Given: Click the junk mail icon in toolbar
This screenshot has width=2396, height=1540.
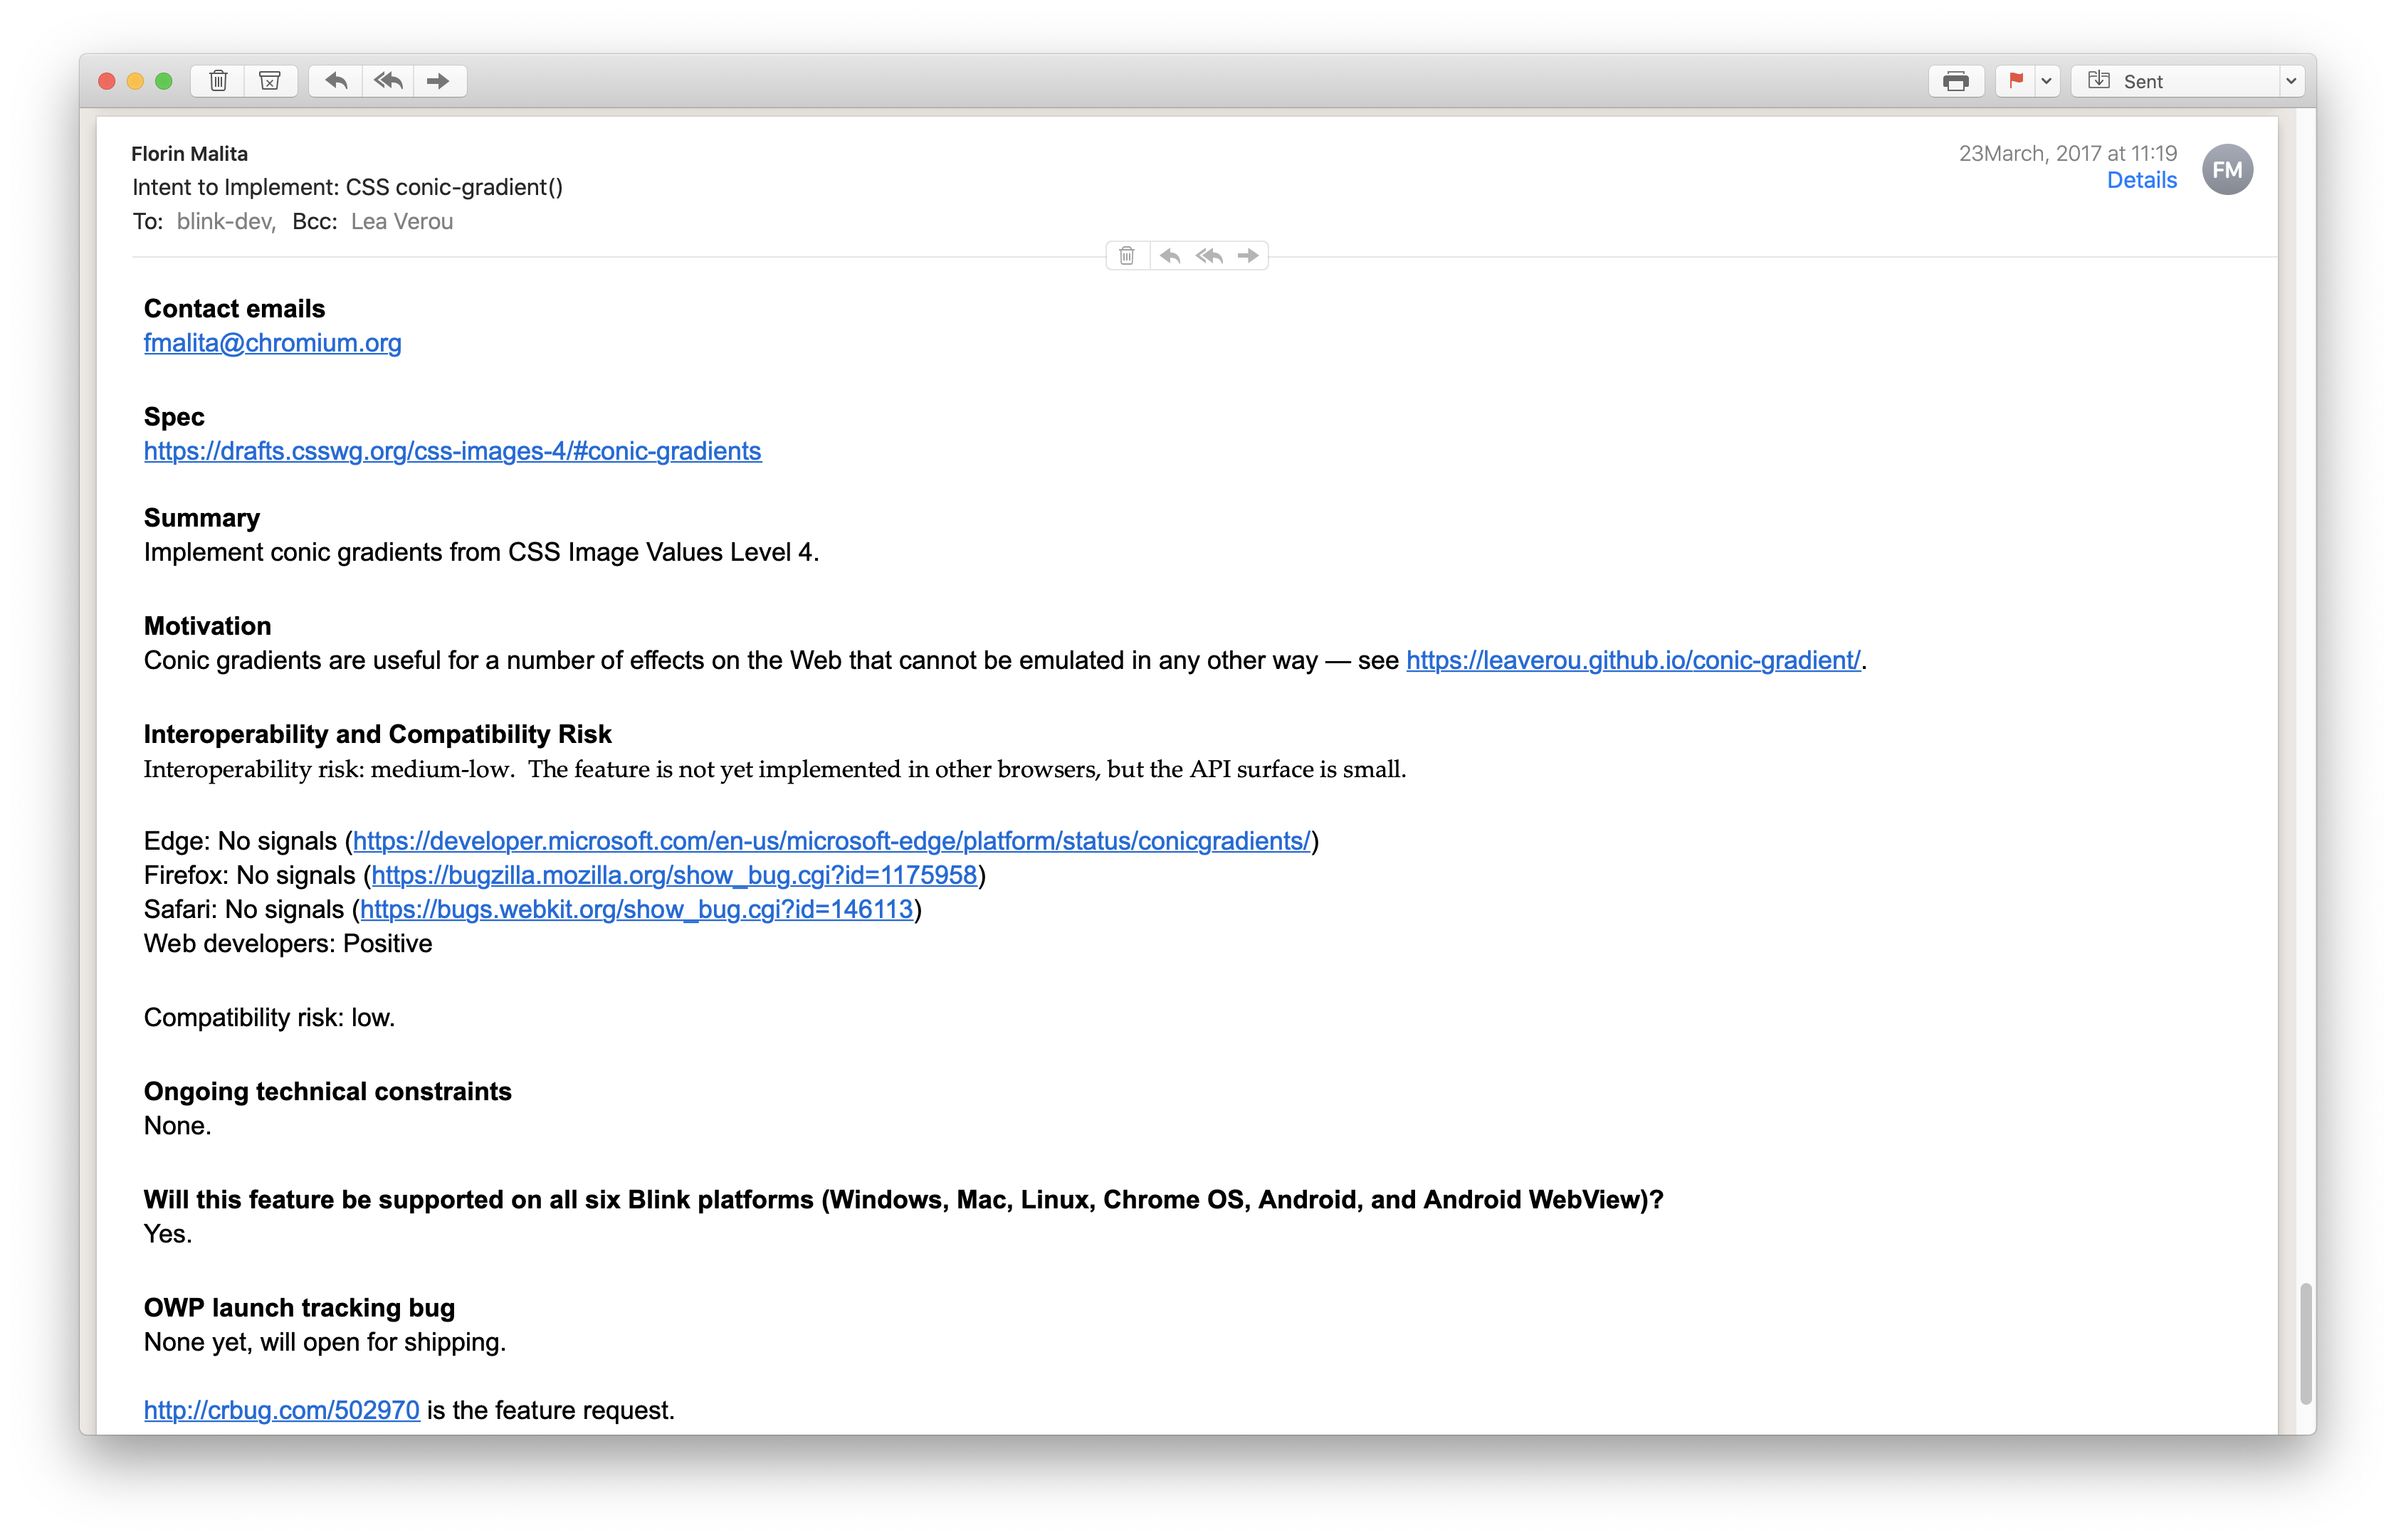Looking at the screenshot, I should point(270,81).
